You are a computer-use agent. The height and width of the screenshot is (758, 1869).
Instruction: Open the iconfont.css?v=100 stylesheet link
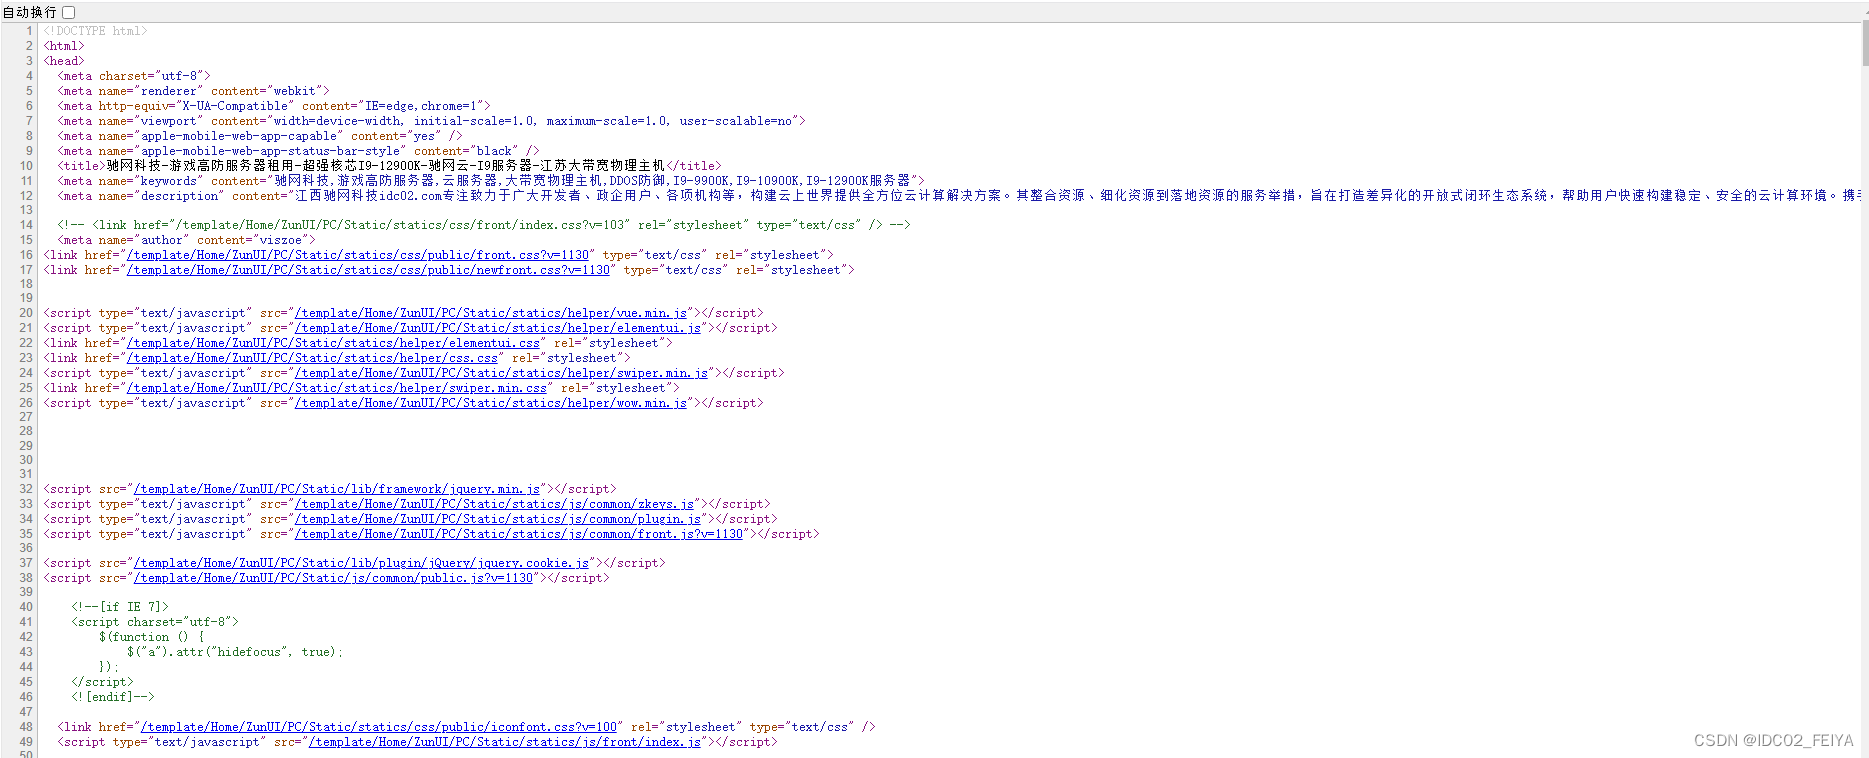pyautogui.click(x=379, y=727)
